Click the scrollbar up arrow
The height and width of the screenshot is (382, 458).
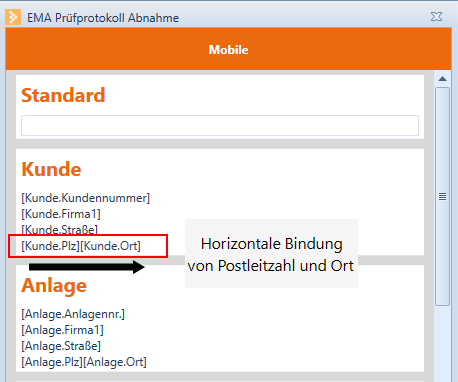(x=442, y=79)
